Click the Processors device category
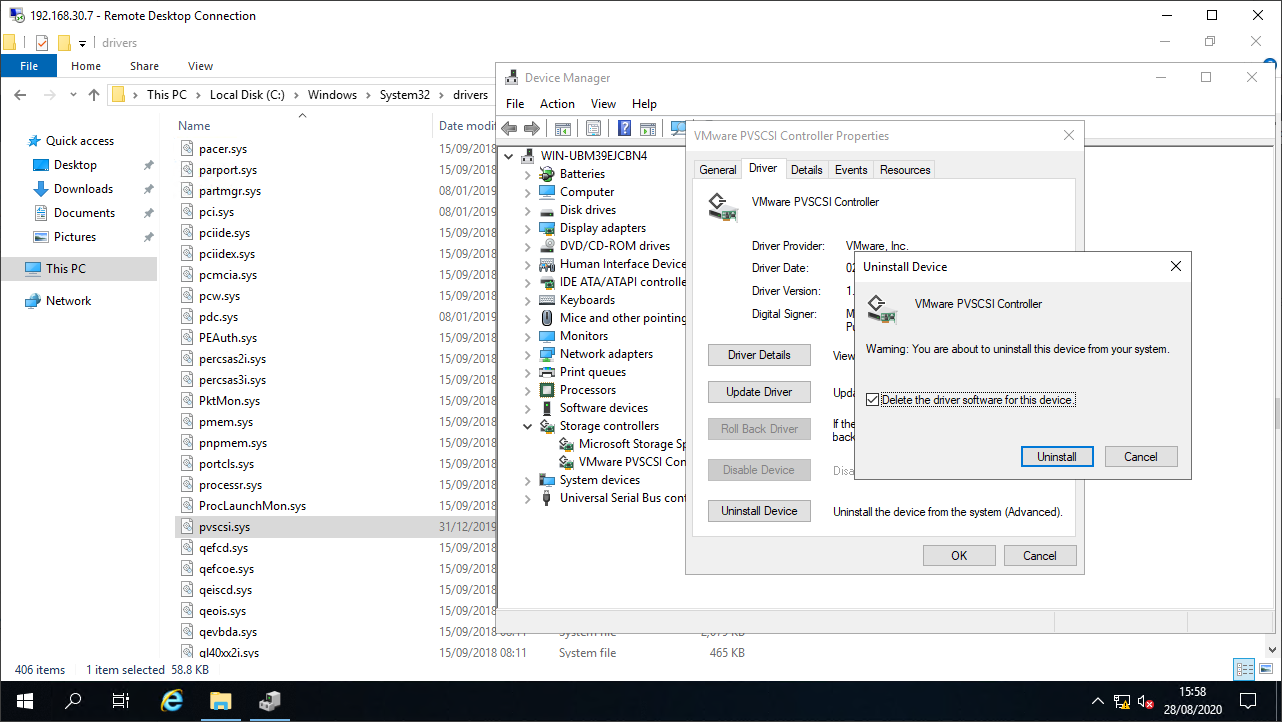This screenshot has height=722, width=1282. click(x=588, y=390)
